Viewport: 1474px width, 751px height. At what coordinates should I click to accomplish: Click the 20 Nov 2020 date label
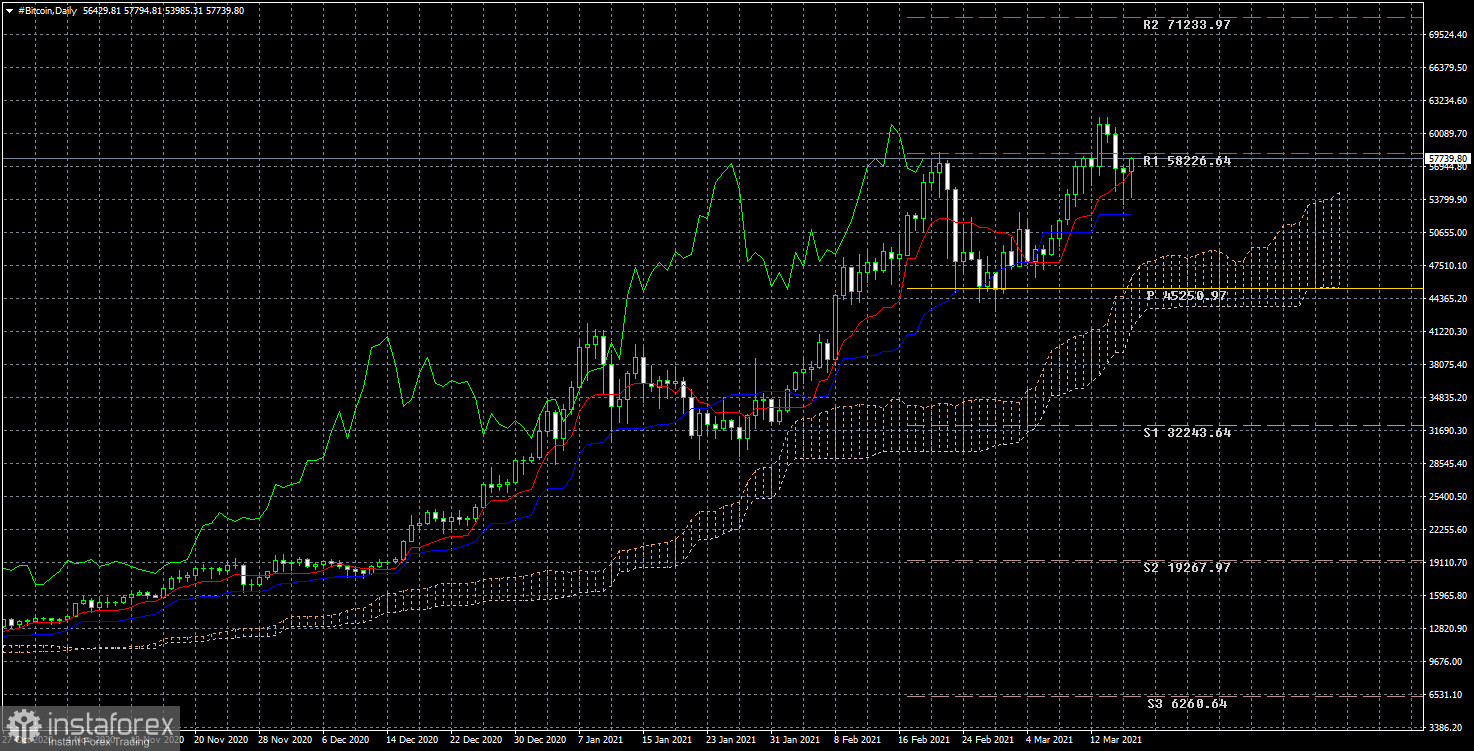pyautogui.click(x=218, y=741)
